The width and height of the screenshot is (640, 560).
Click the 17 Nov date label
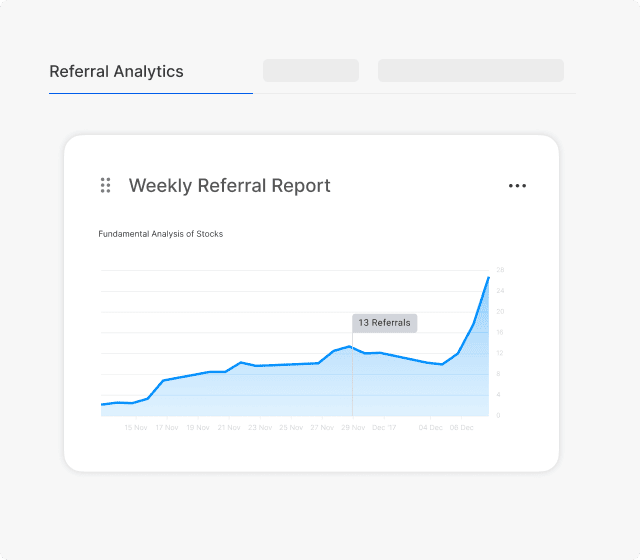(x=167, y=427)
